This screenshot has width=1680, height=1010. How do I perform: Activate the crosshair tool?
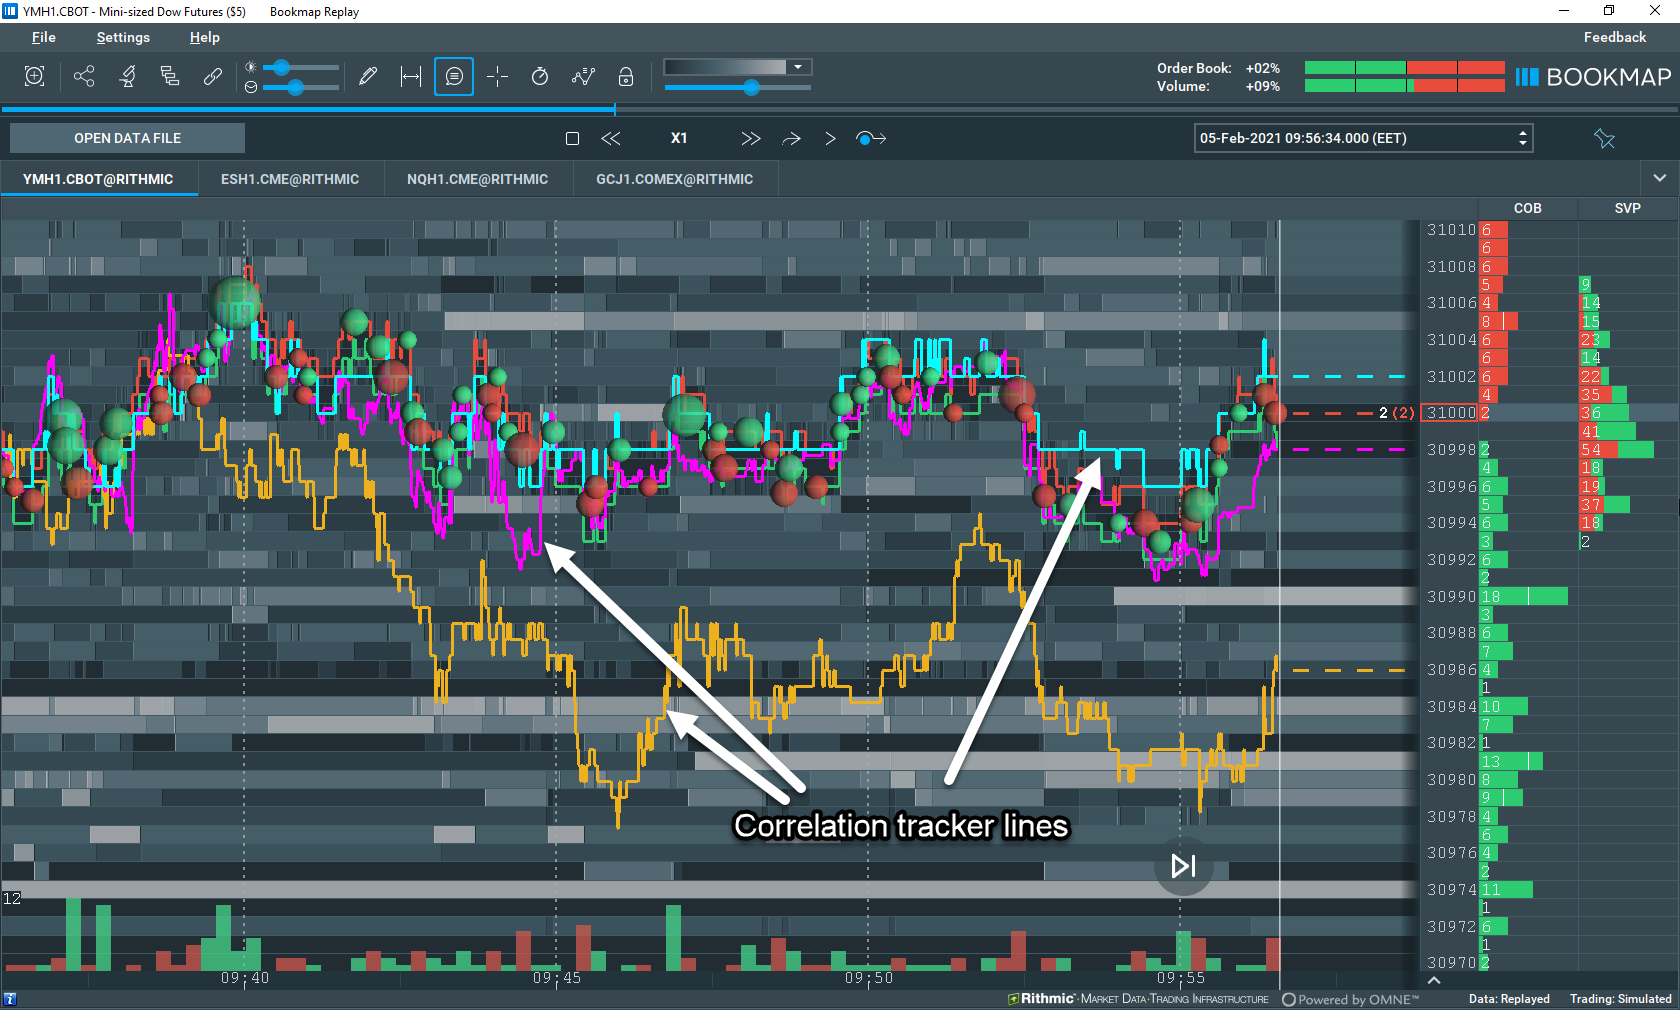click(x=497, y=76)
